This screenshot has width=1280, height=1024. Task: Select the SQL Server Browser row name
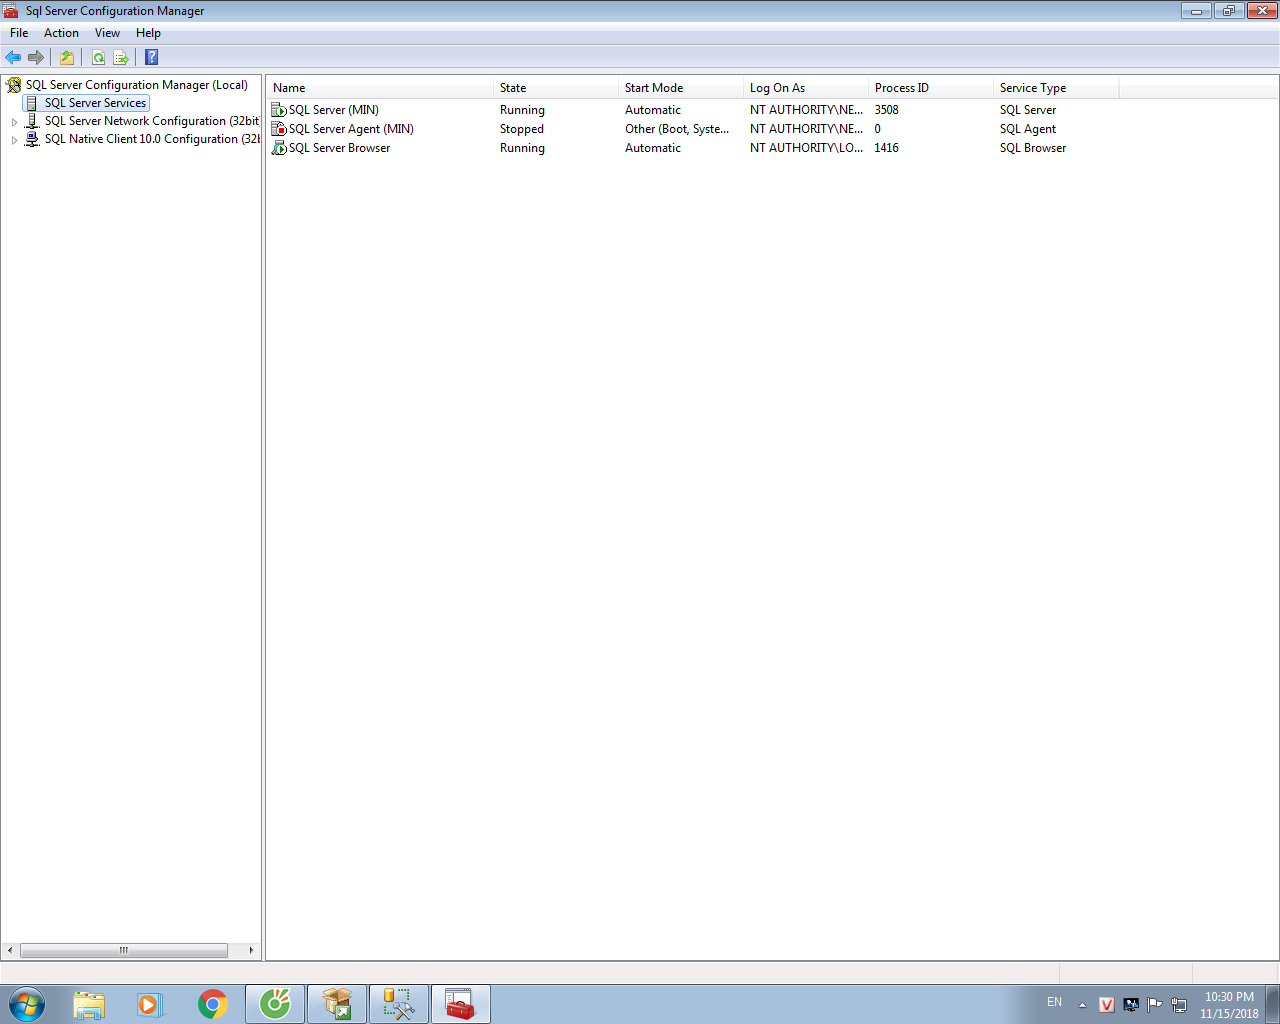[x=340, y=148]
